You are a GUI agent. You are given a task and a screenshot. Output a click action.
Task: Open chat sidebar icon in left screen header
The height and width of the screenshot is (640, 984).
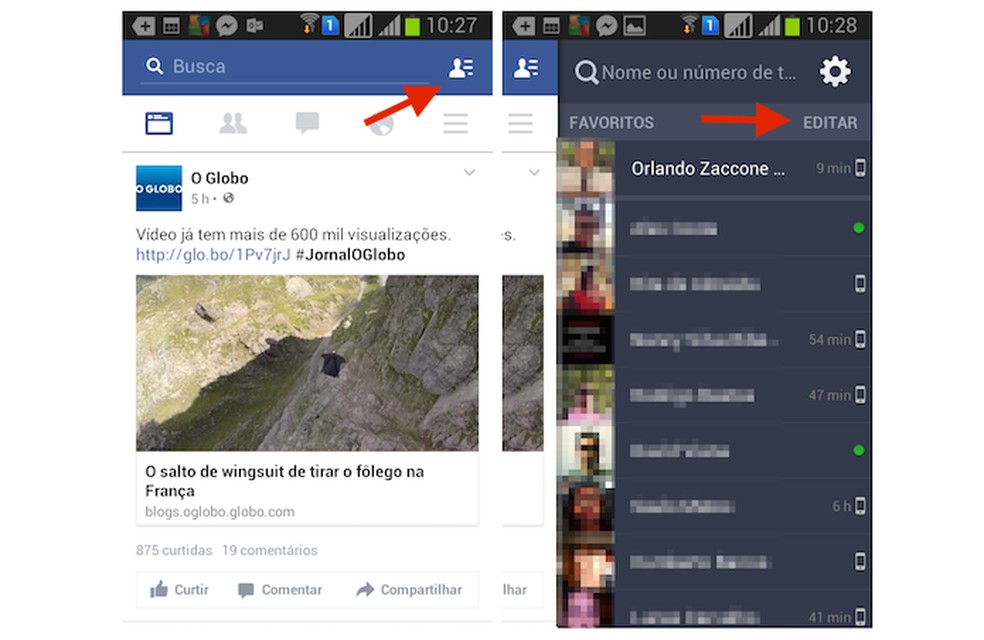point(461,67)
